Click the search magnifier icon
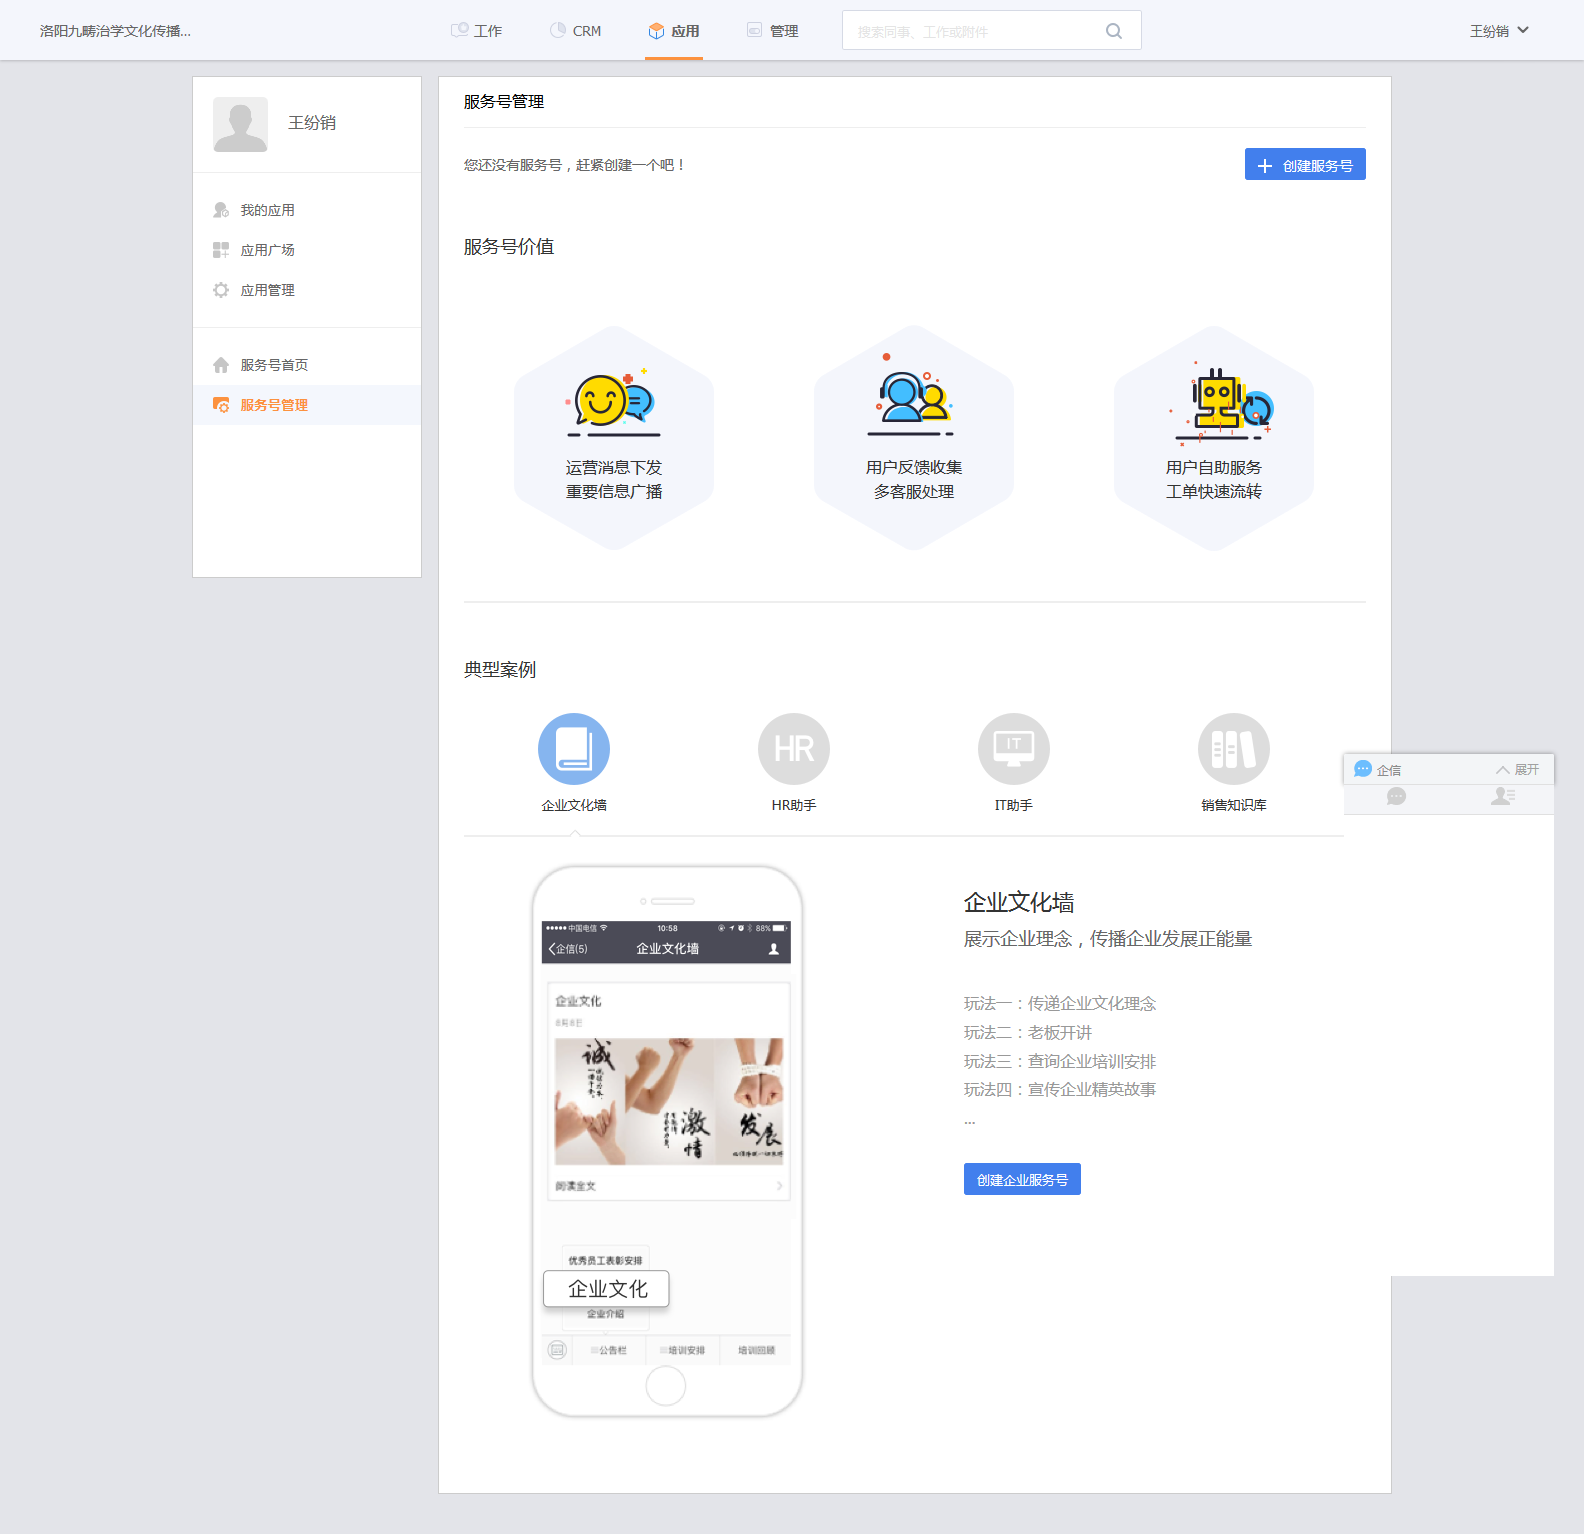Viewport: 1584px width, 1534px height. click(x=1113, y=31)
